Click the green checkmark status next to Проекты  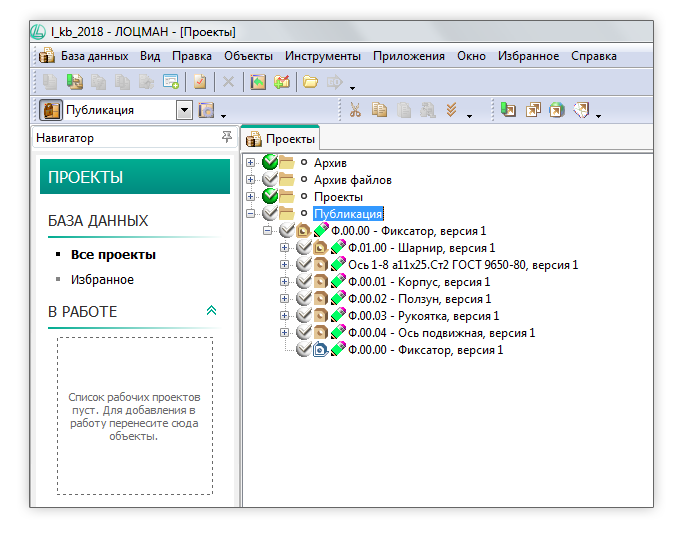(x=268, y=197)
